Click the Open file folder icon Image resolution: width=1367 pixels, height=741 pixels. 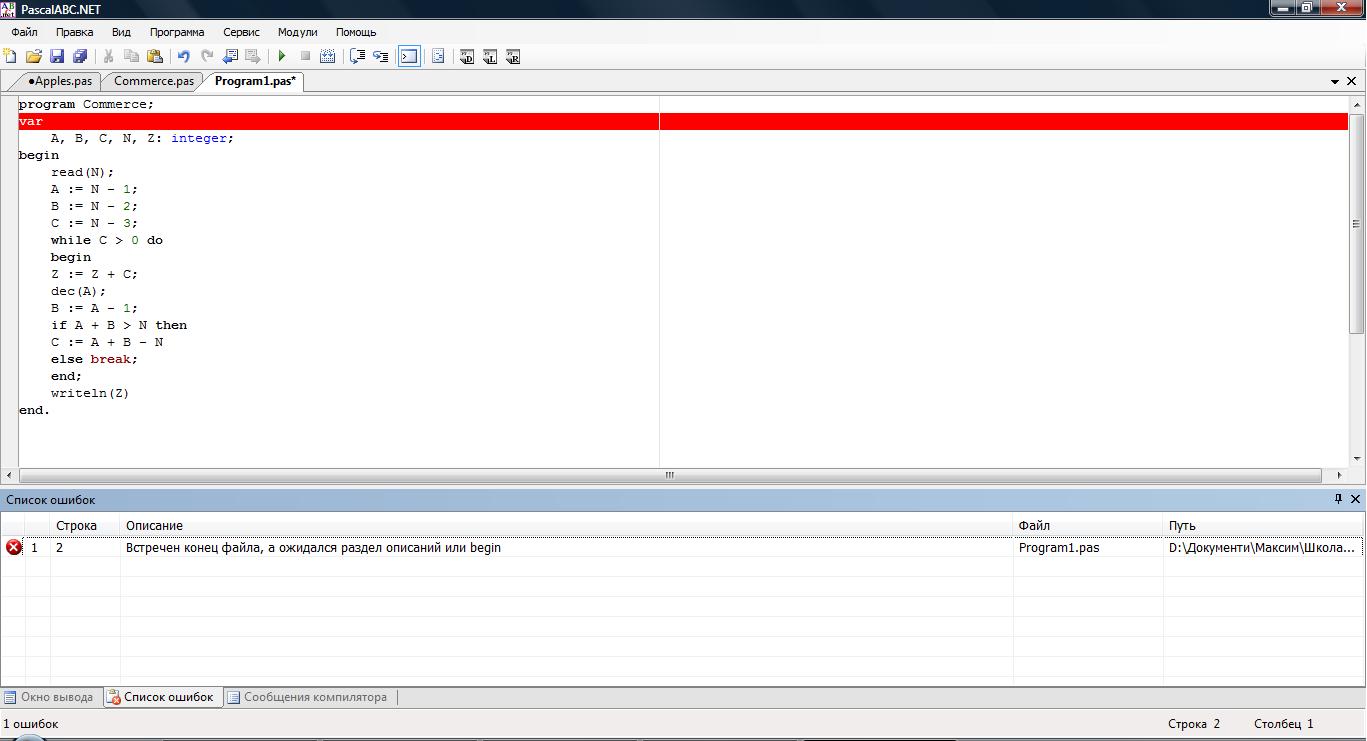pos(34,57)
